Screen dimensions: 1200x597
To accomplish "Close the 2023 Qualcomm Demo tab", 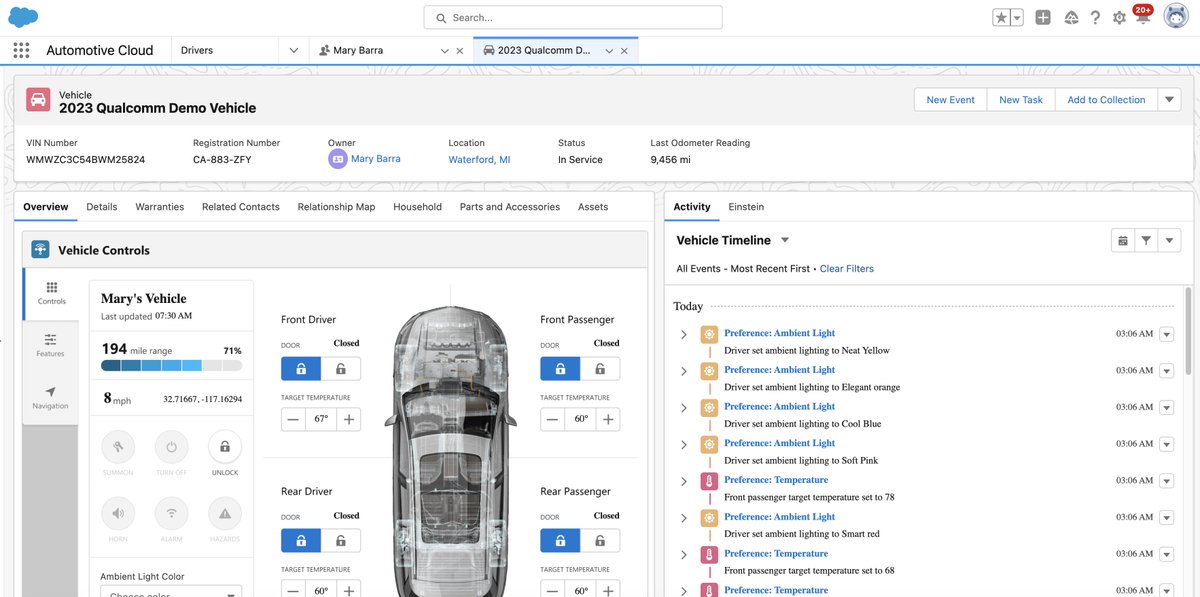I will [625, 51].
